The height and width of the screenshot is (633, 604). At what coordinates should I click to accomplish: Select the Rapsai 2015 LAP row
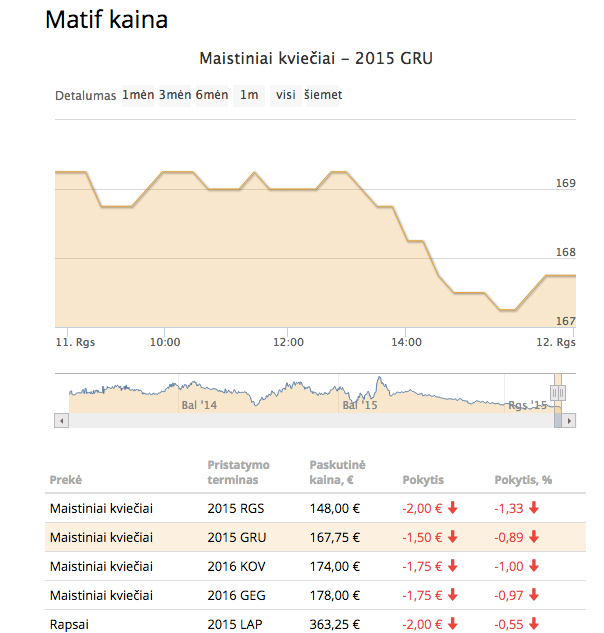click(x=315, y=623)
